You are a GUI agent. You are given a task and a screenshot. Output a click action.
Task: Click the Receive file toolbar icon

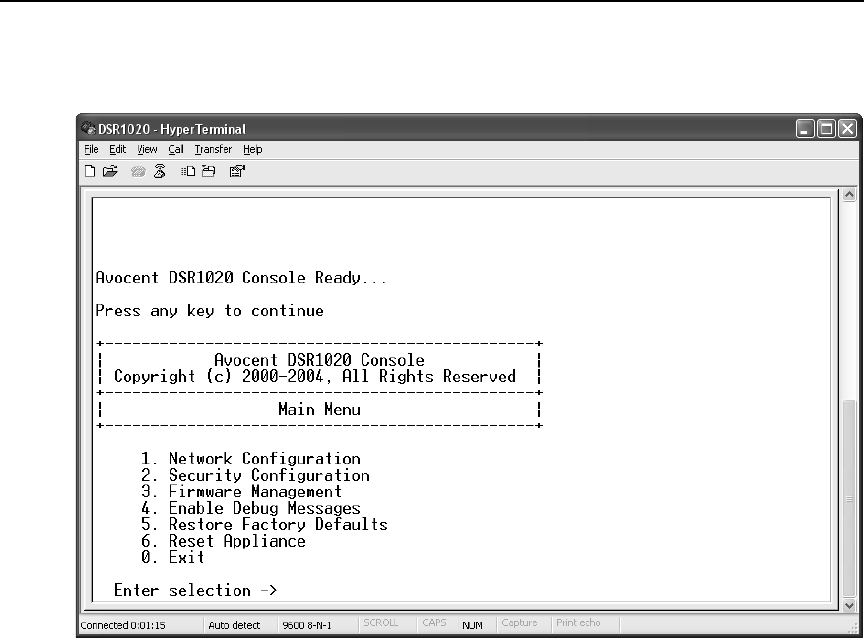[x=208, y=171]
